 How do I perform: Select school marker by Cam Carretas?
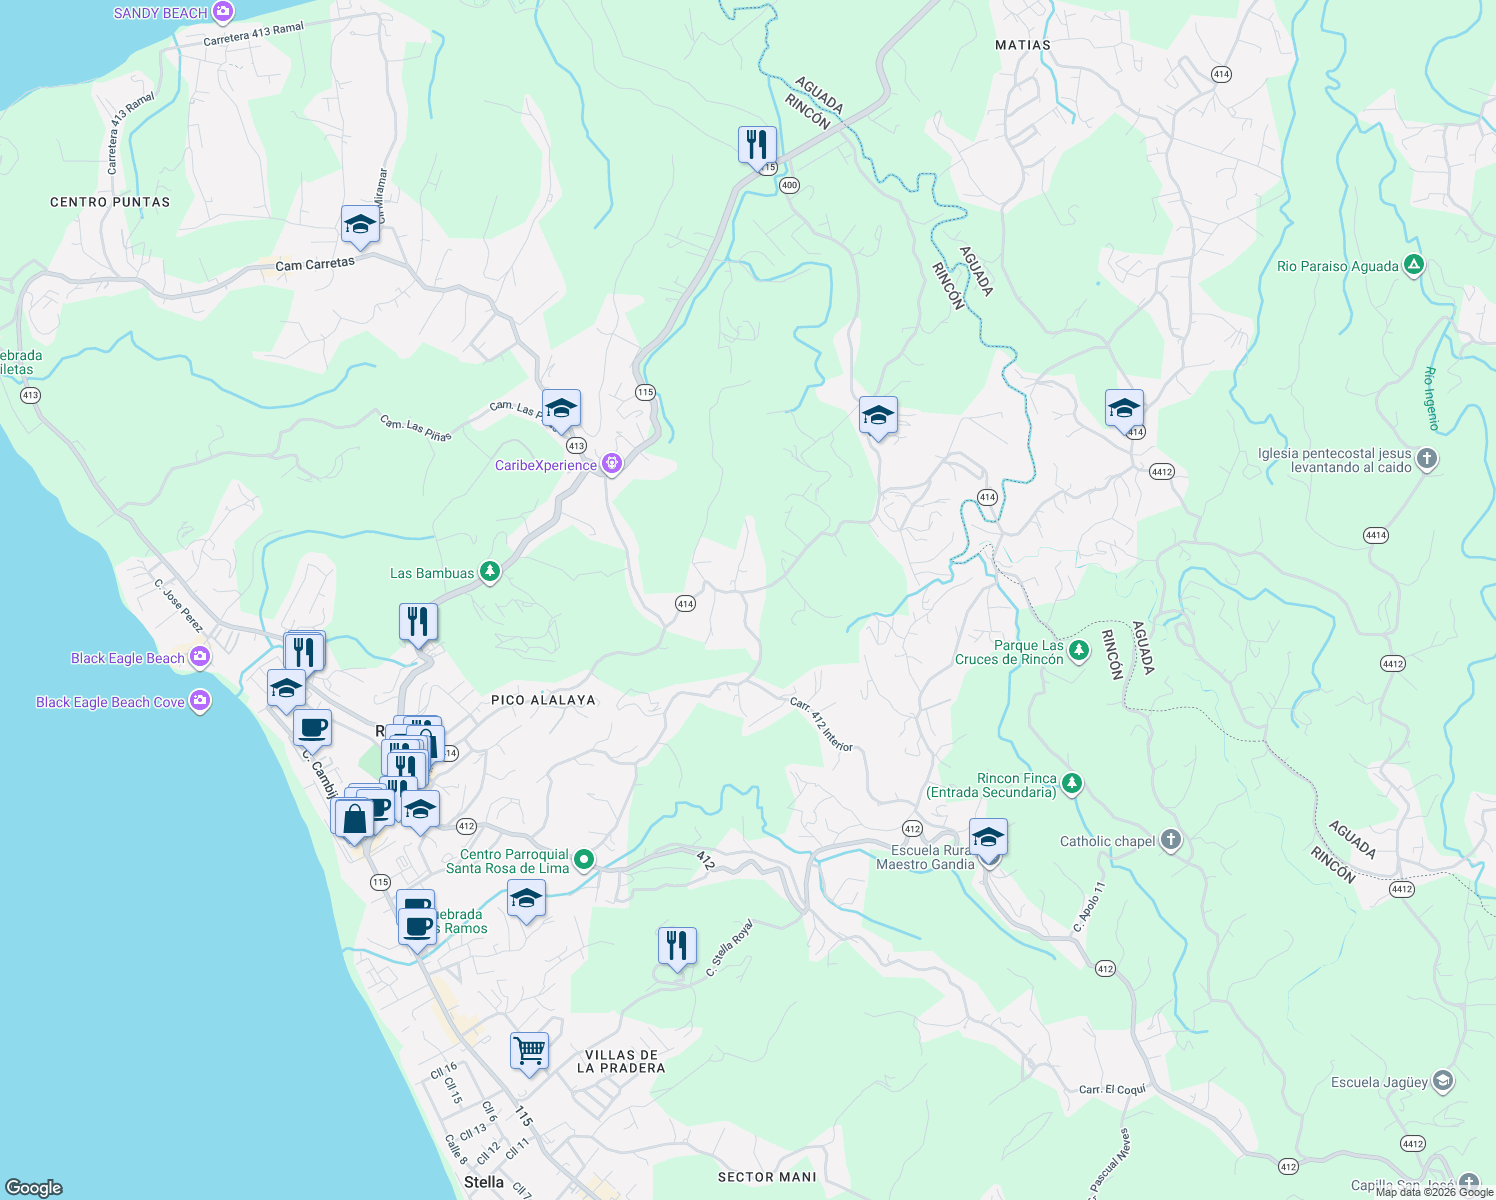click(360, 227)
